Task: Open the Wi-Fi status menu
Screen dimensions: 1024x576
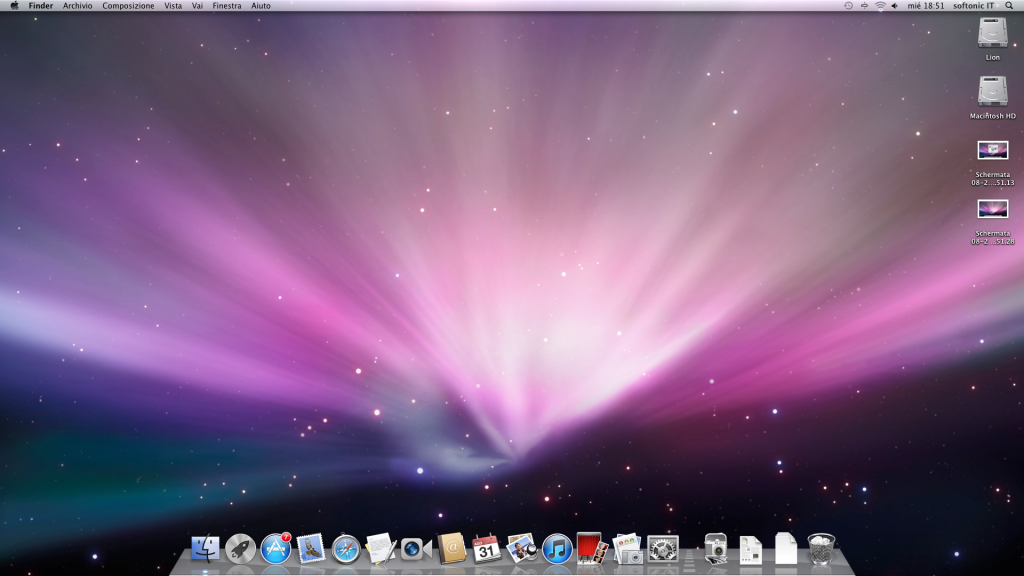Action: (x=880, y=6)
